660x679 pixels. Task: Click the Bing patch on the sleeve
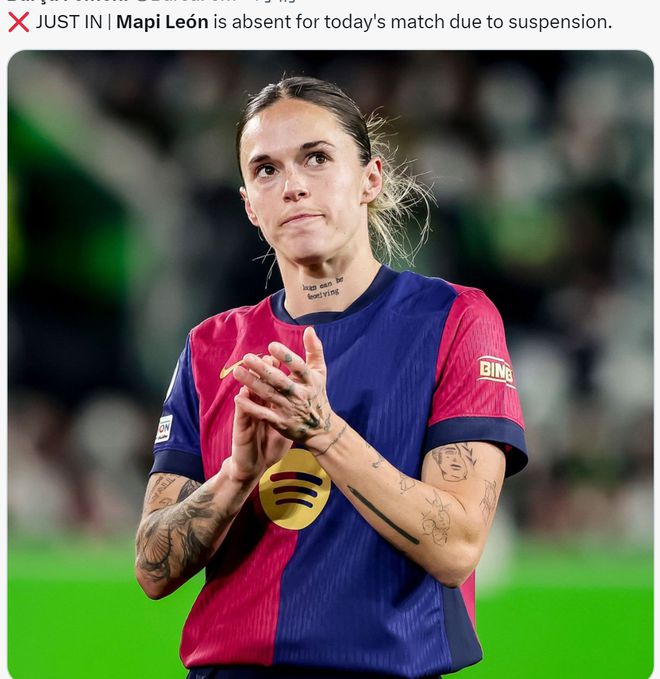pos(496,372)
